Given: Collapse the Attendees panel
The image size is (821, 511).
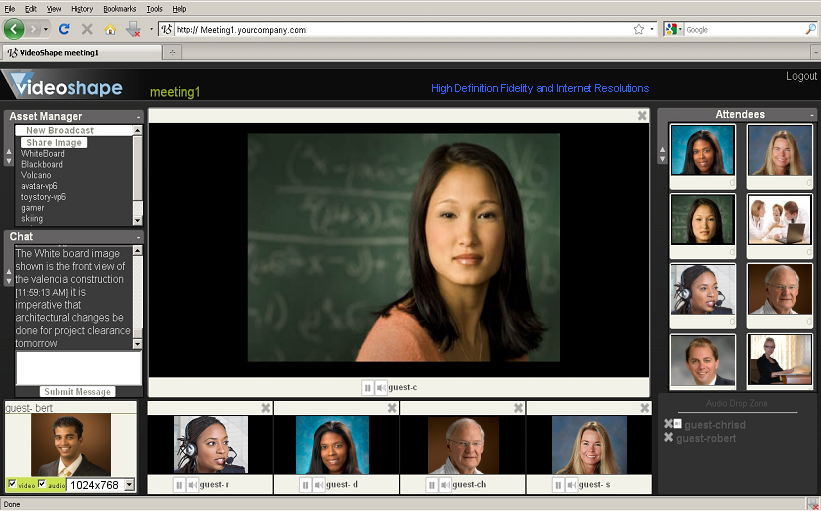Looking at the screenshot, I should [811, 115].
